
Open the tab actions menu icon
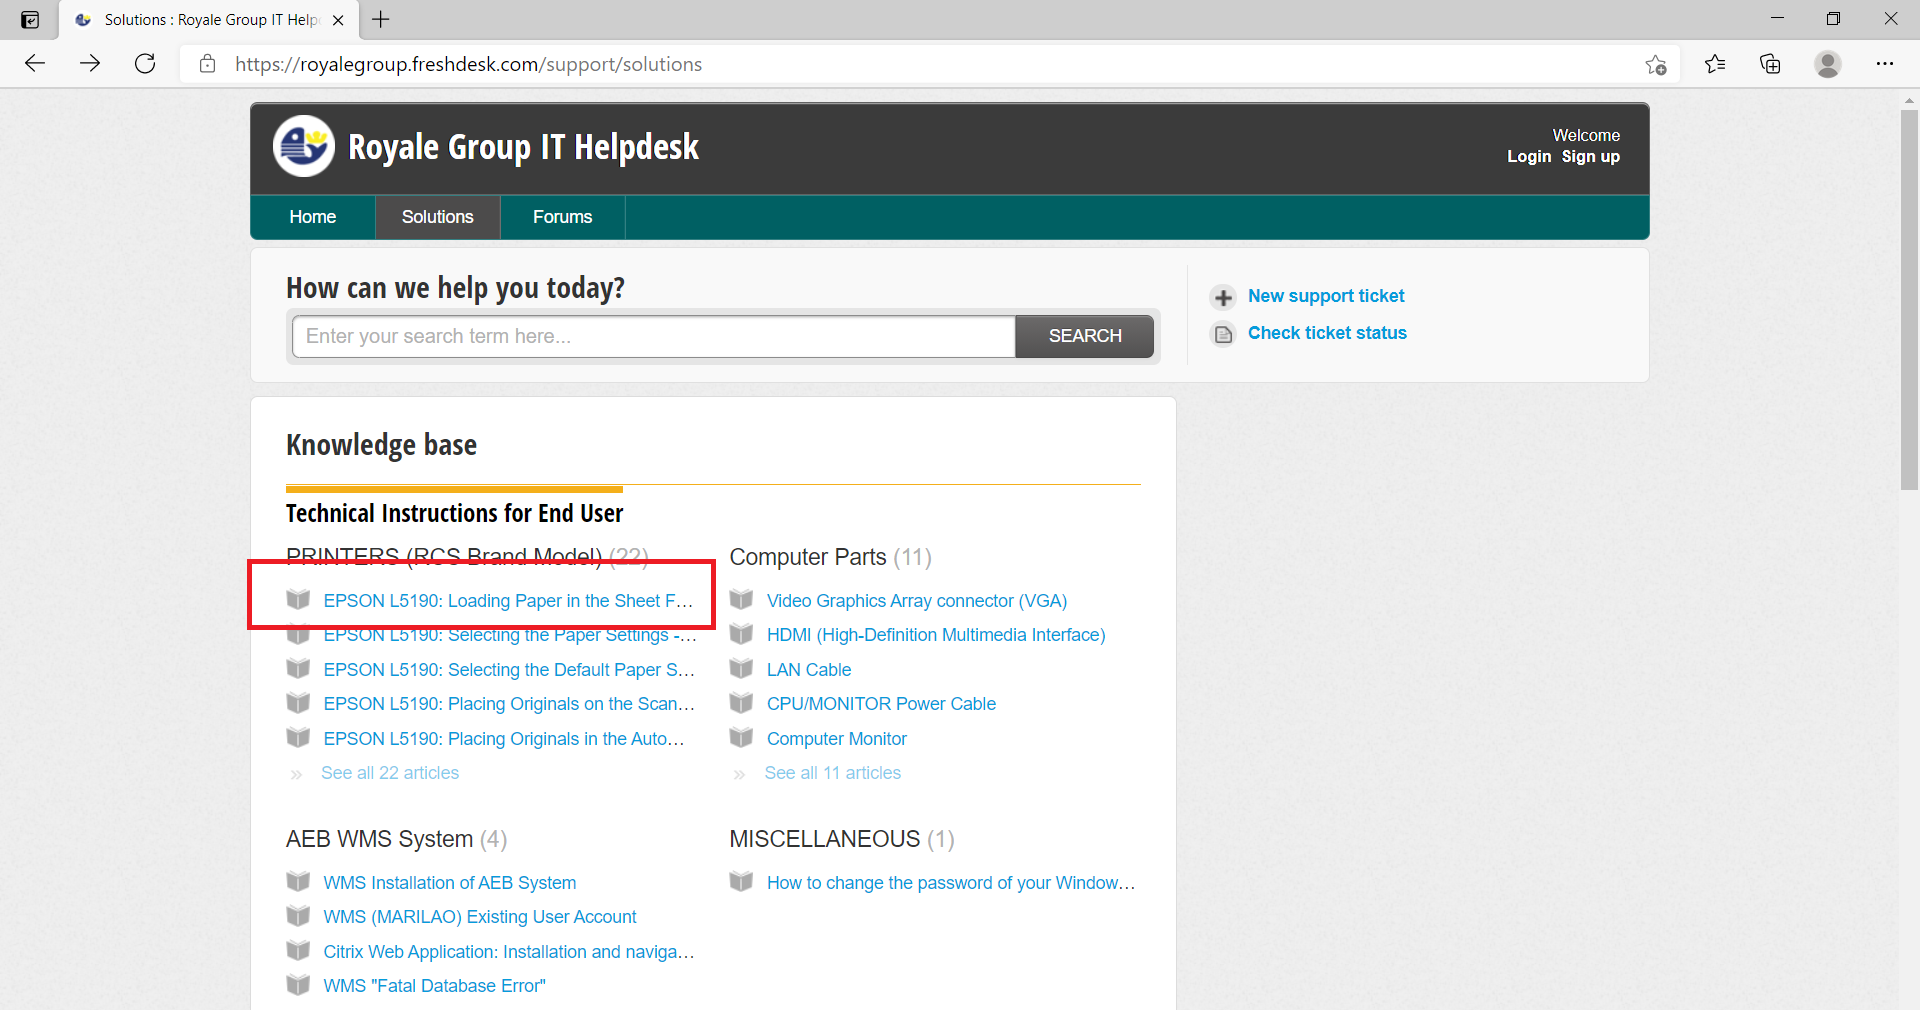(30, 20)
